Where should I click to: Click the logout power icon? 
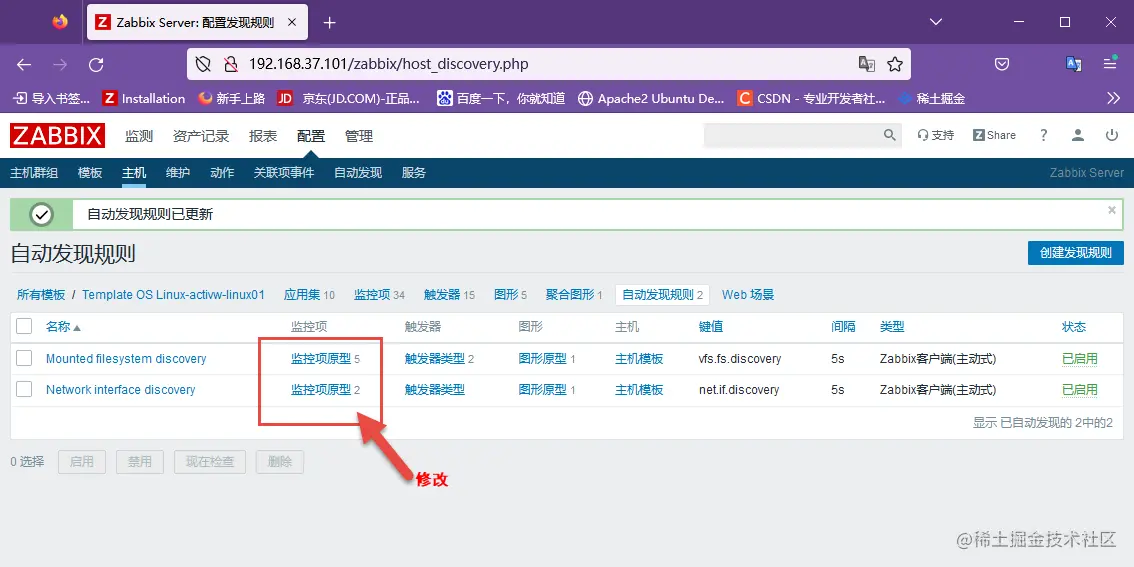tap(1112, 135)
